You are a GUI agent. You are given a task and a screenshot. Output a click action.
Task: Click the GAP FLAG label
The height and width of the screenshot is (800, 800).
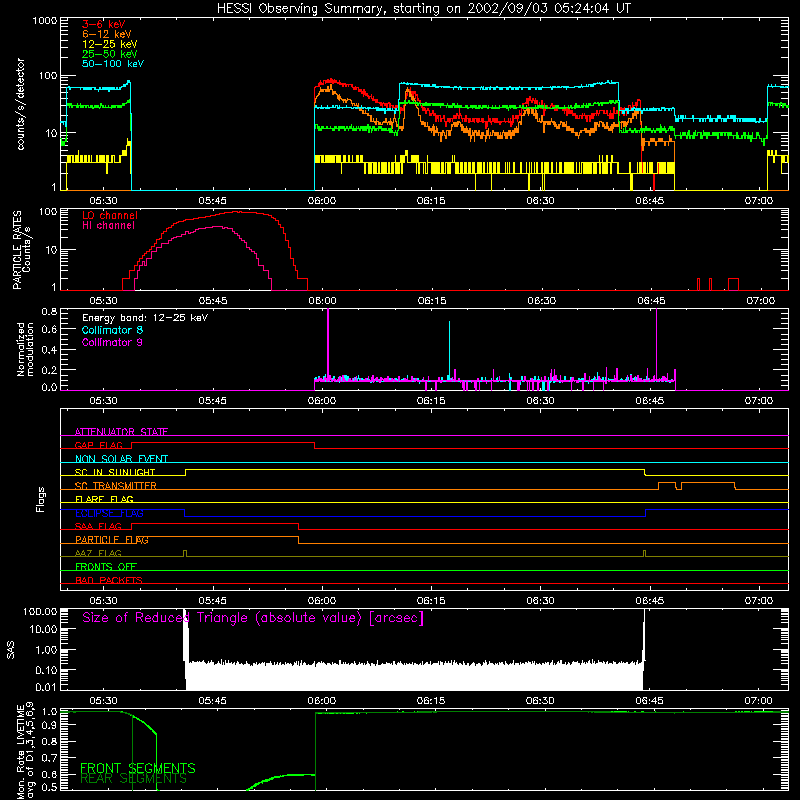[98, 445]
